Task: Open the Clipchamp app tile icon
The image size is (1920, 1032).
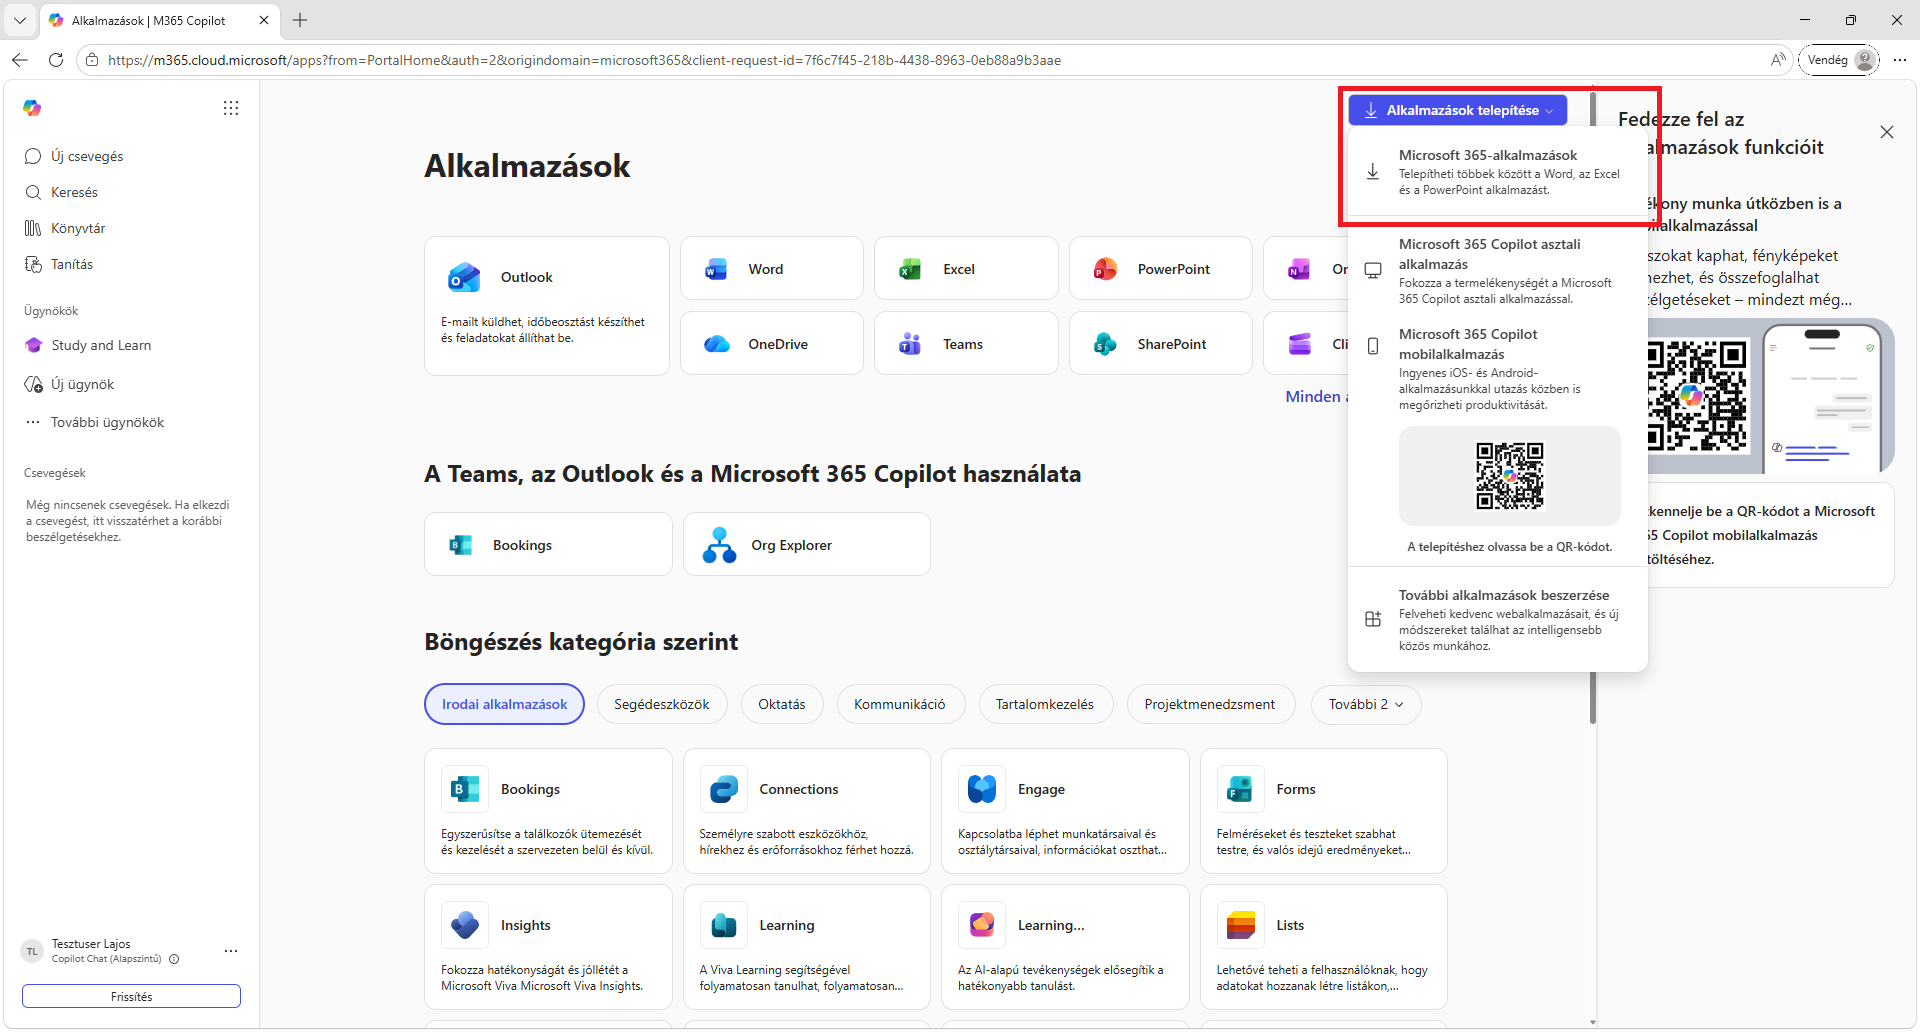Action: [x=1299, y=344]
